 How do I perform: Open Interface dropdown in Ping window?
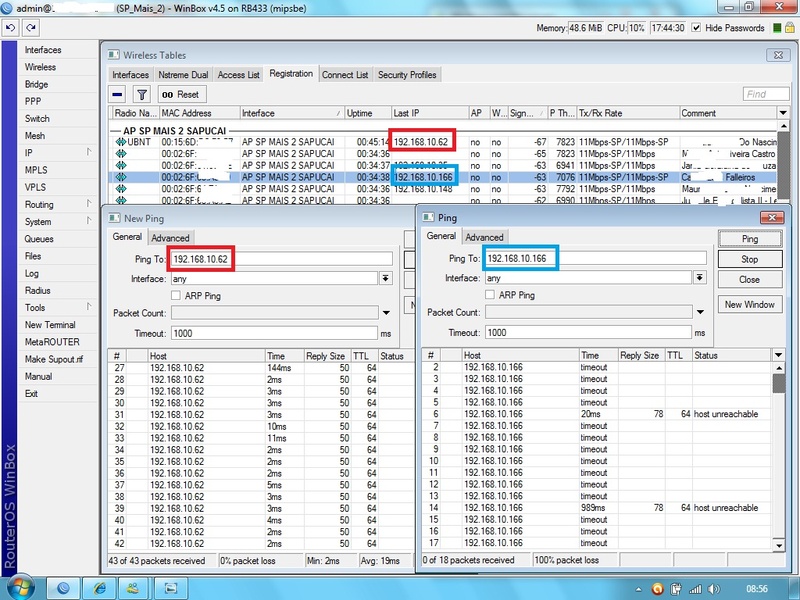699,278
